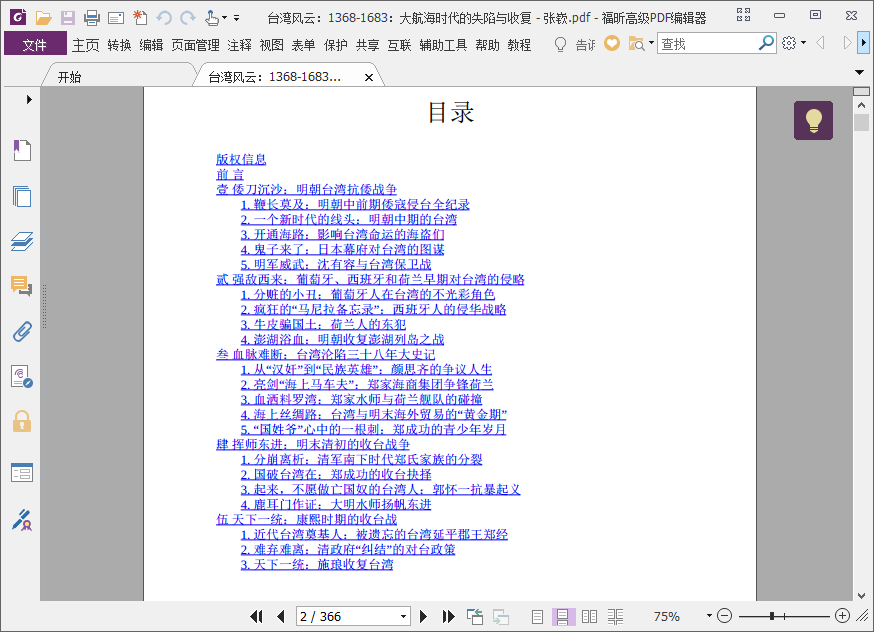Click the Open file folder icon
The image size is (874, 632).
(43, 18)
